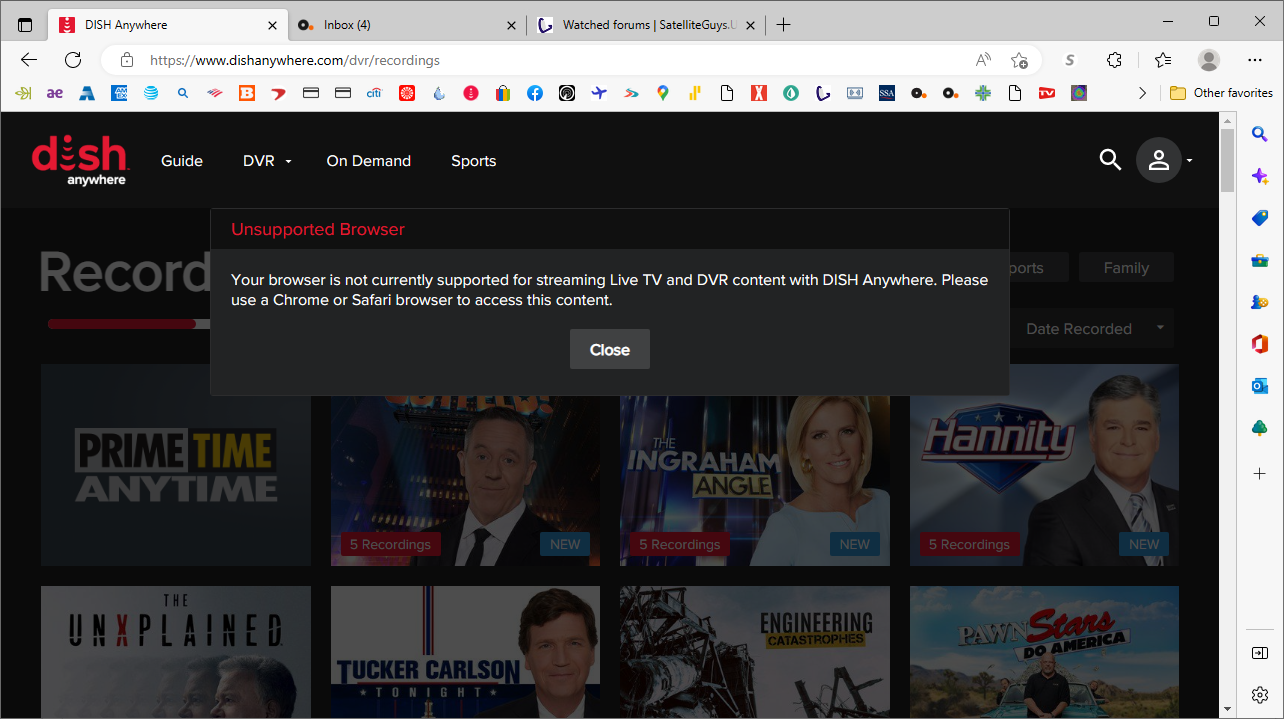
Task: Click the DISH Anywhere logo
Action: [x=80, y=161]
